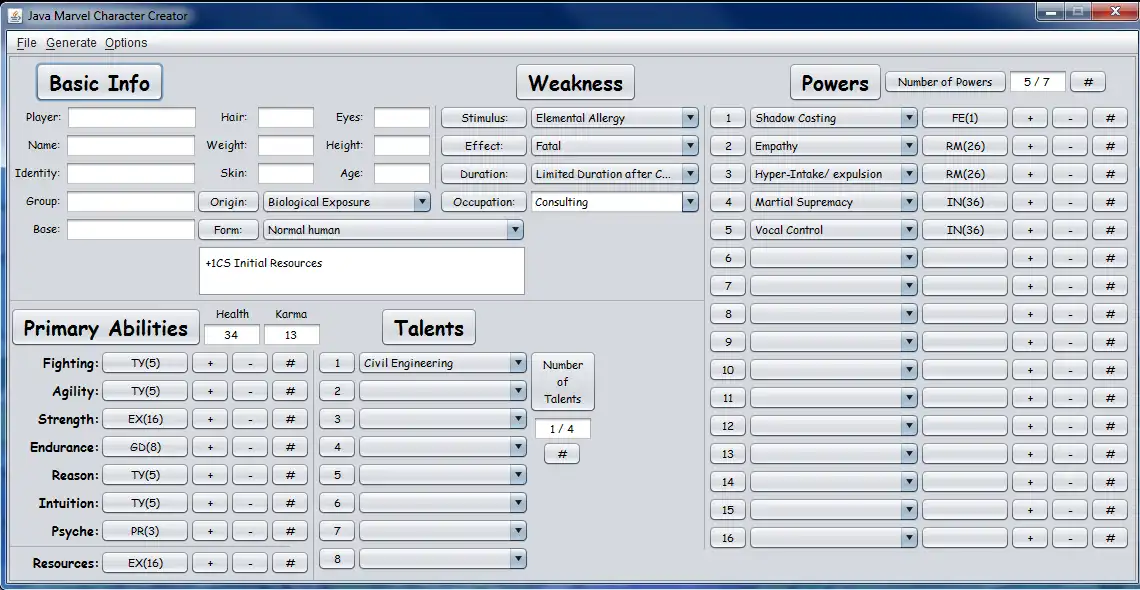The height and width of the screenshot is (590, 1140).
Task: Open the Occupation dropdown showing Consulting
Action: coord(615,202)
